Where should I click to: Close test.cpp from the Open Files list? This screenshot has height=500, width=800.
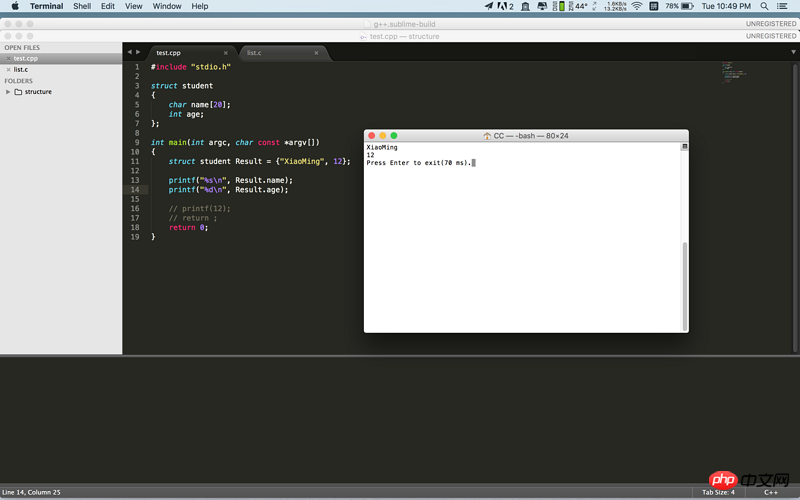click(x=8, y=59)
